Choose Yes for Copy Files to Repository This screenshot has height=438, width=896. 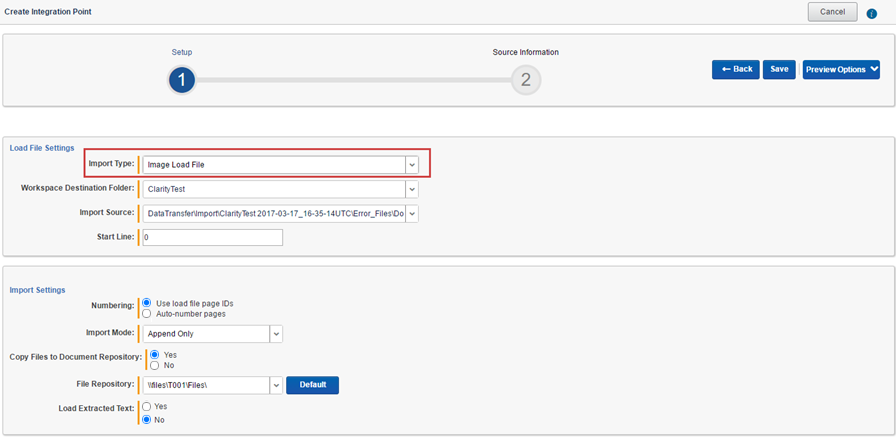tap(154, 355)
